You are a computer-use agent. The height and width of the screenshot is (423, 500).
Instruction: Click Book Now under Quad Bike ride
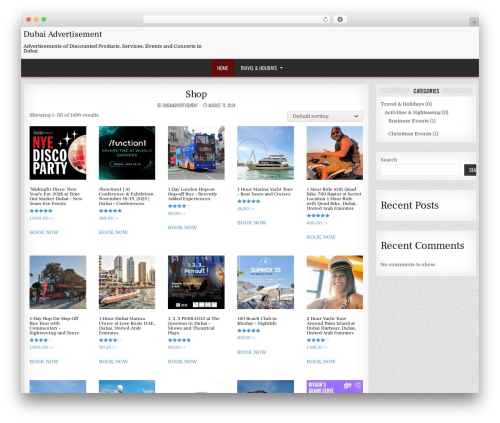coord(321,237)
